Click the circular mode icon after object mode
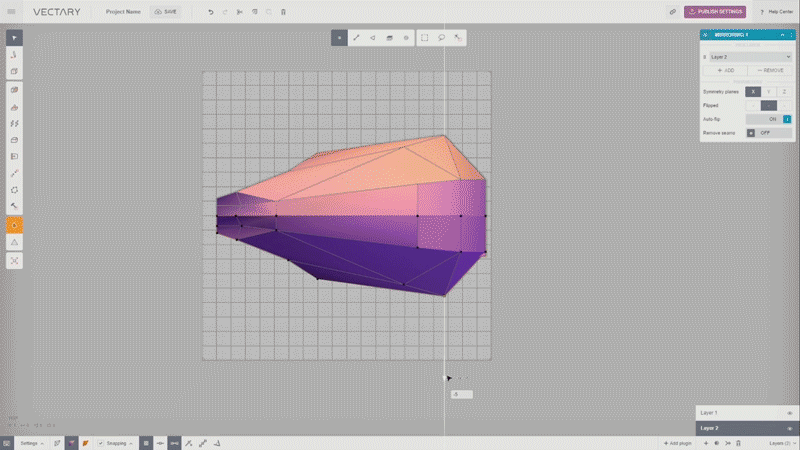This screenshot has width=800, height=450. tap(406, 38)
